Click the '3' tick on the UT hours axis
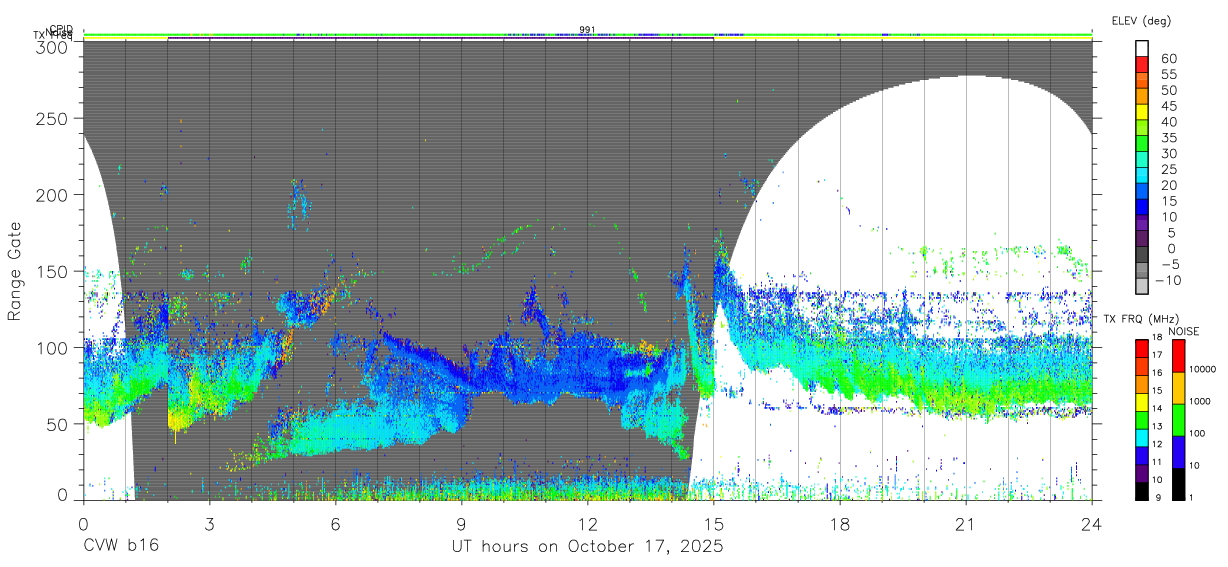This screenshot has height=567, width=1228. tap(209, 523)
